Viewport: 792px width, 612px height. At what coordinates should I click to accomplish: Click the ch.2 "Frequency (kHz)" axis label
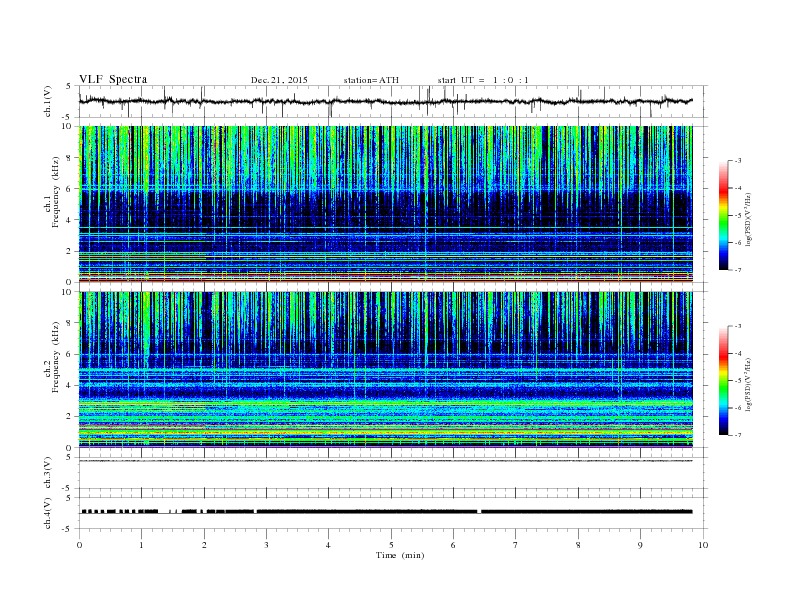click(x=56, y=356)
